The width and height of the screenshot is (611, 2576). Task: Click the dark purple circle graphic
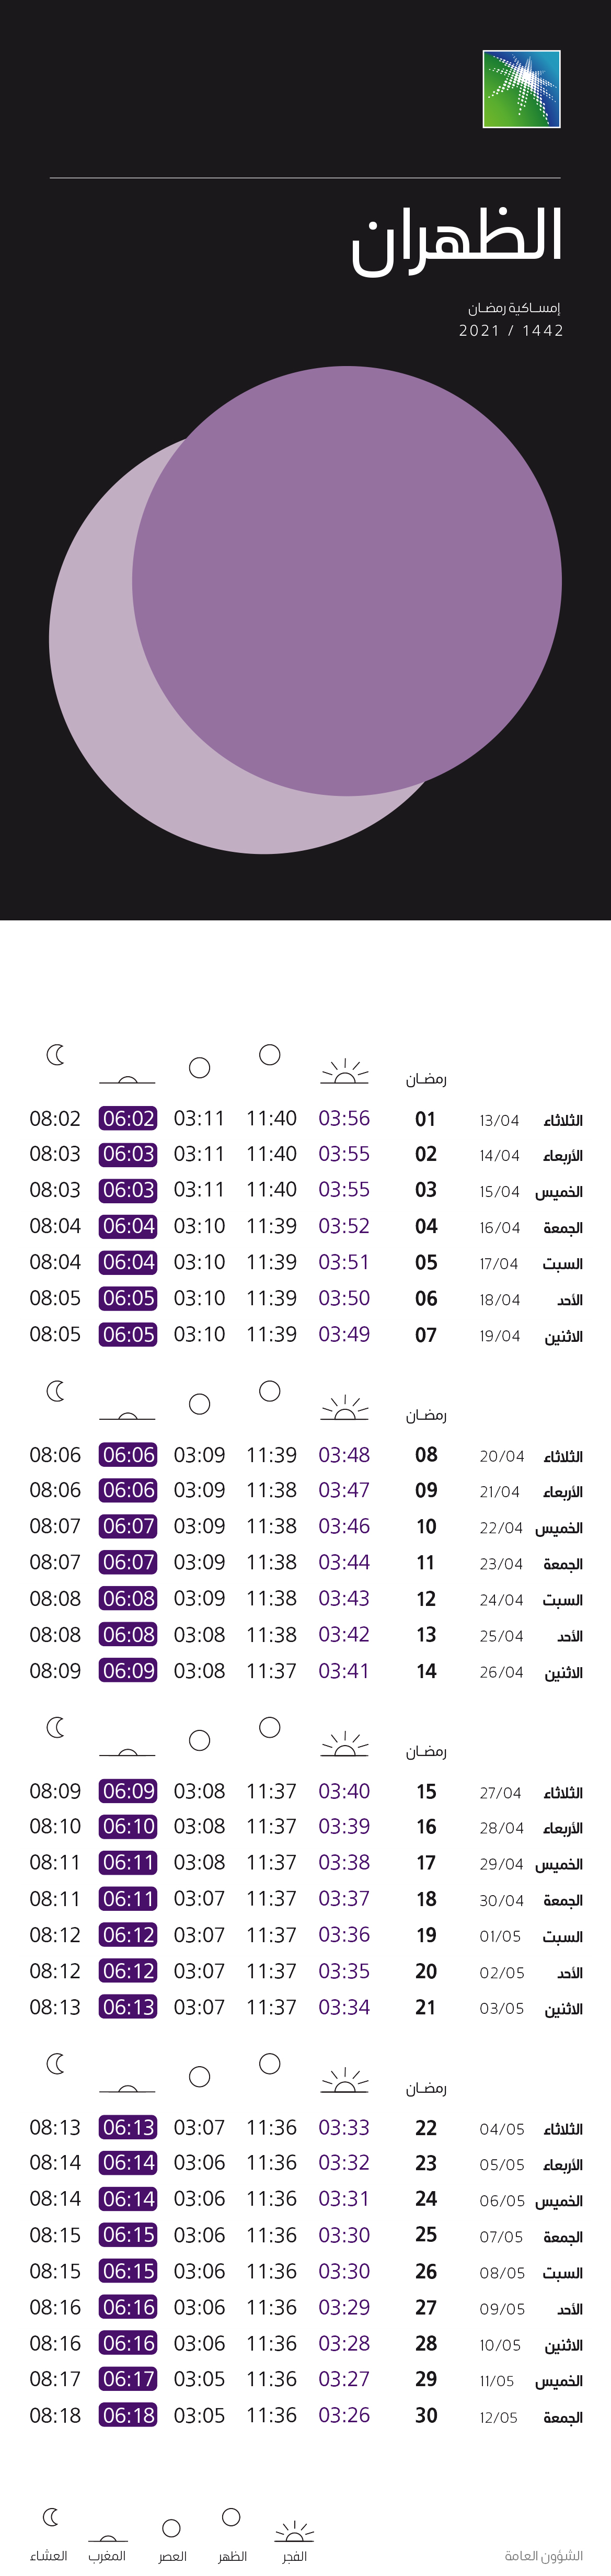click(x=347, y=581)
